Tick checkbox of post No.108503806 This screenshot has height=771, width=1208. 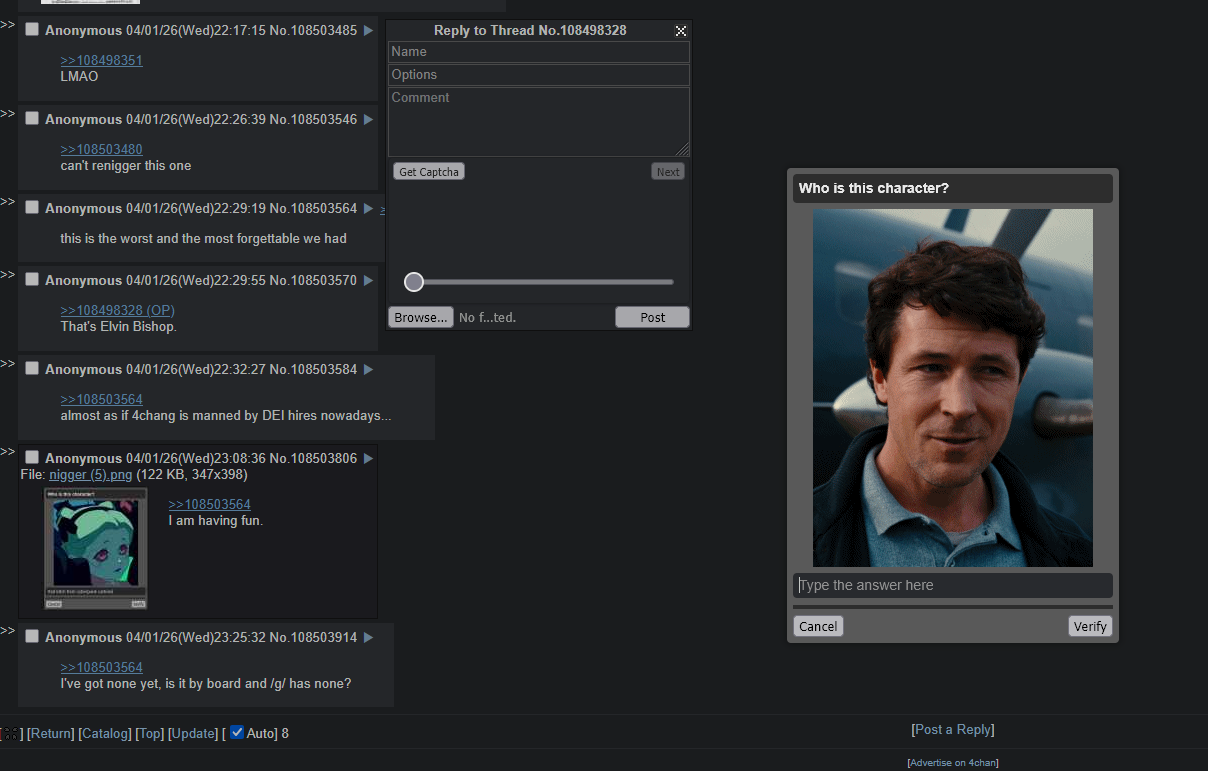[32, 457]
